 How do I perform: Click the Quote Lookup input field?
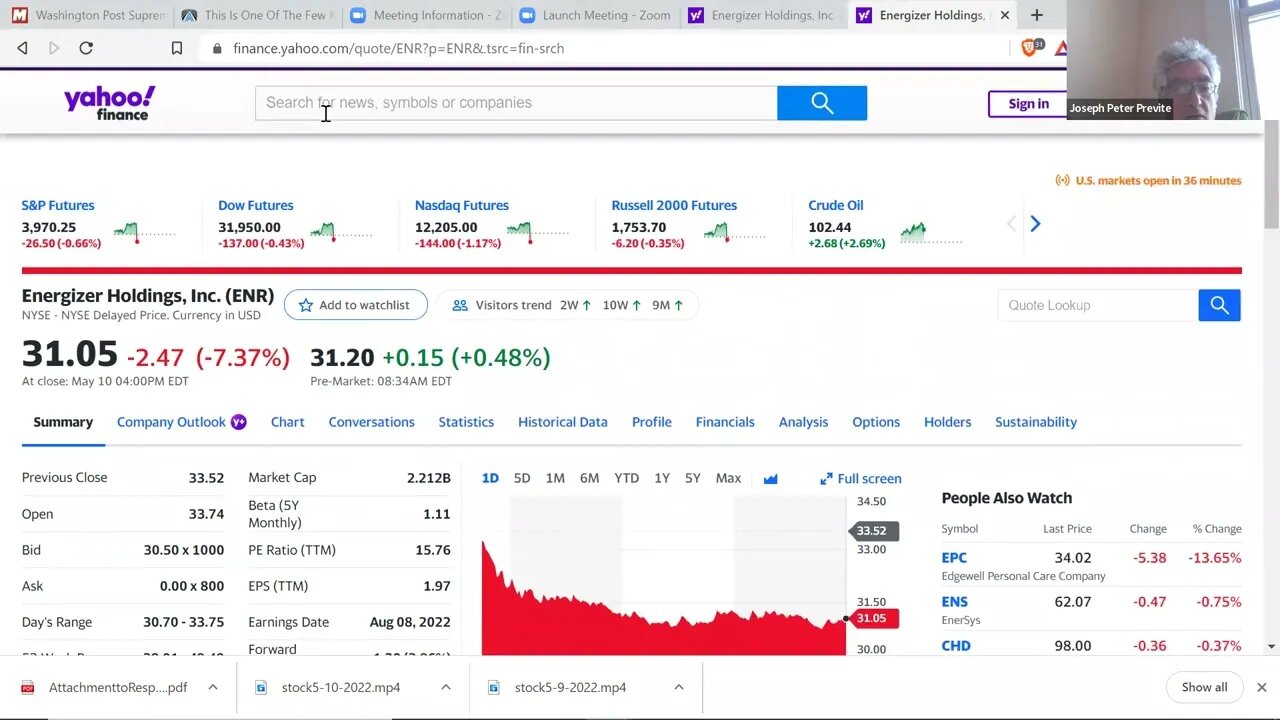coord(1098,305)
